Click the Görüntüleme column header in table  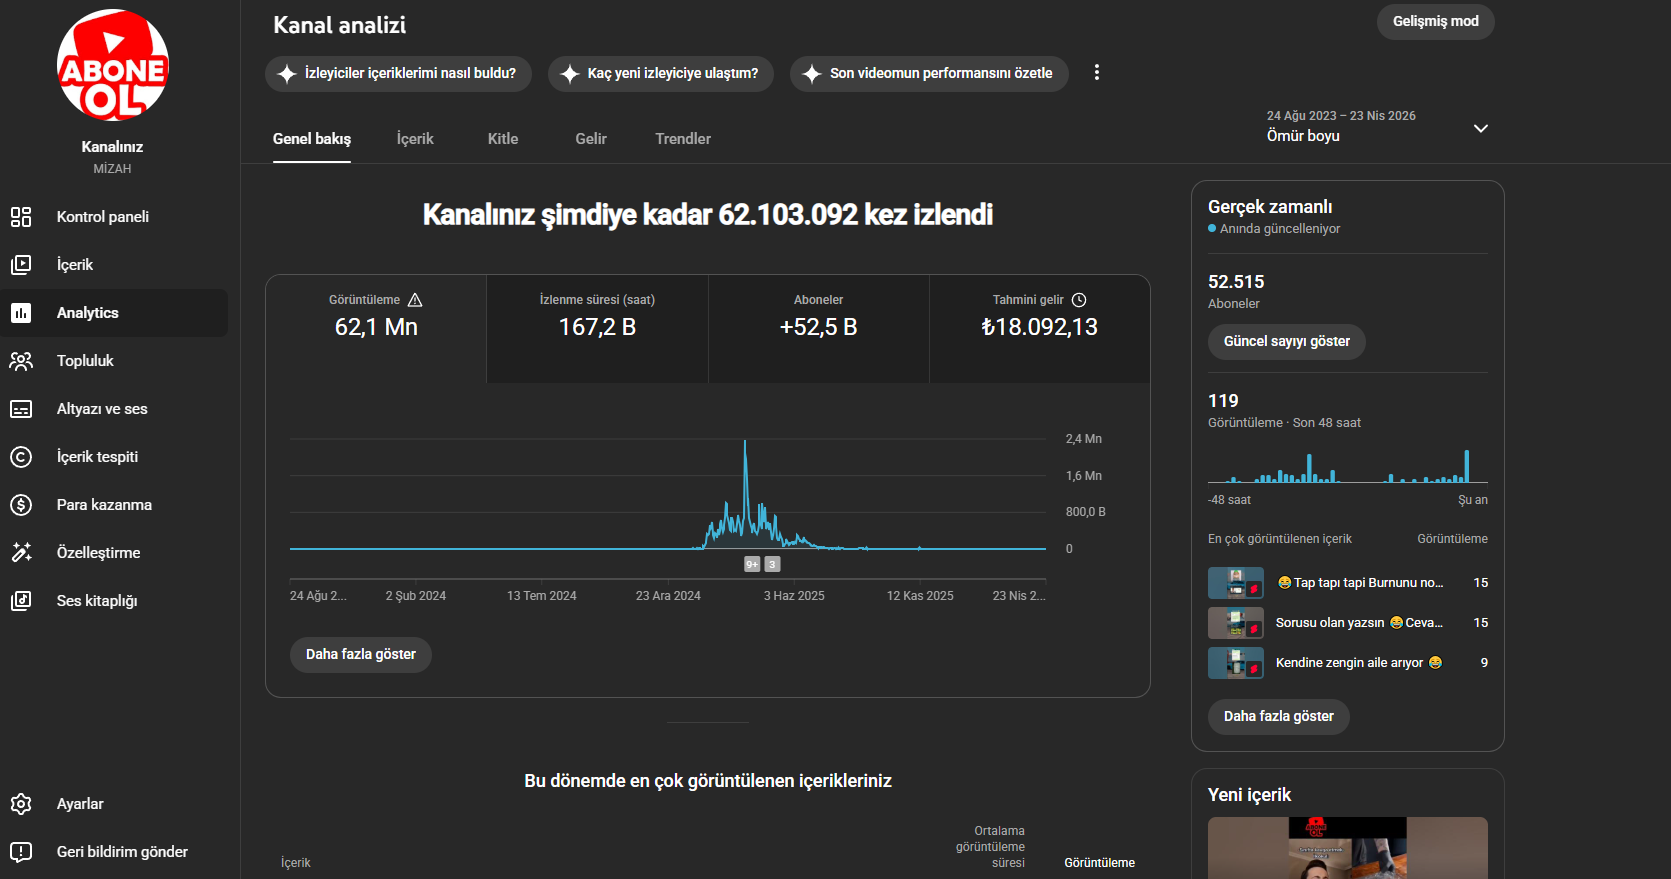(x=1099, y=863)
